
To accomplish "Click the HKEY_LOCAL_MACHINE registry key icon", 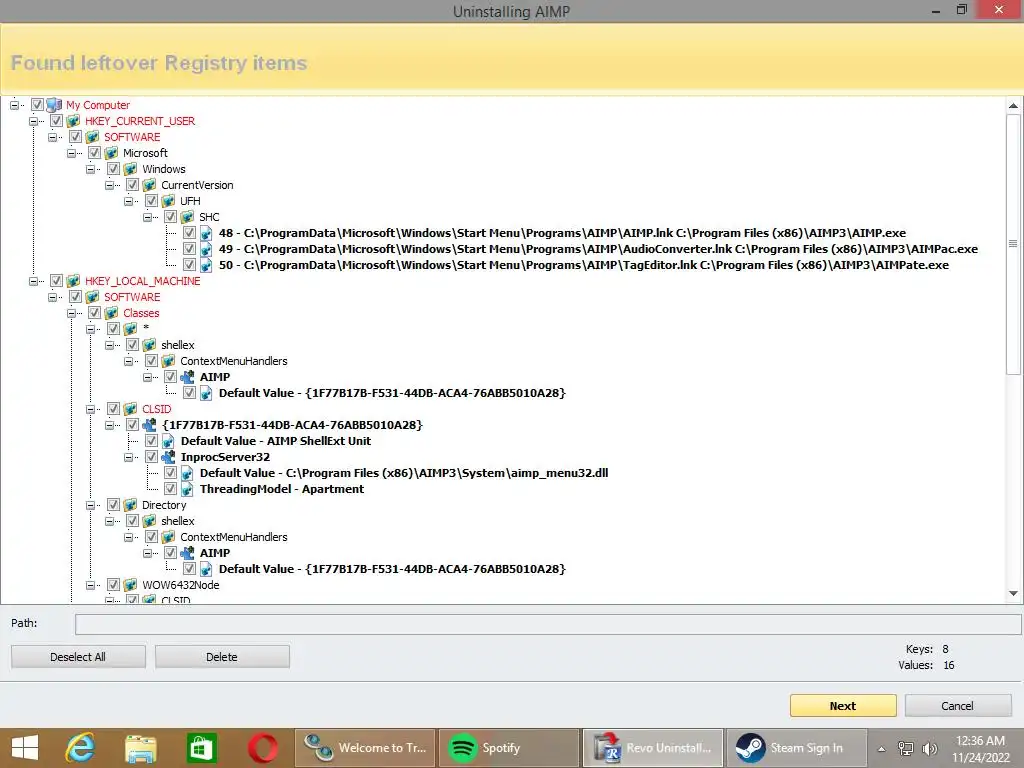I will [73, 281].
